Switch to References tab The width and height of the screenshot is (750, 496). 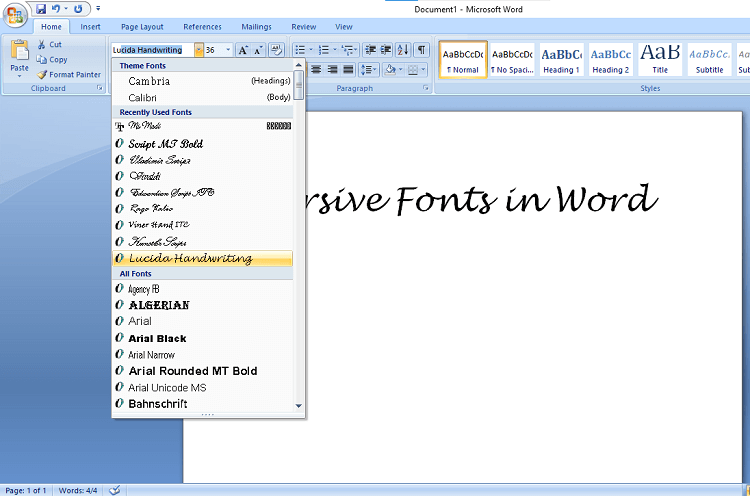[x=202, y=27]
